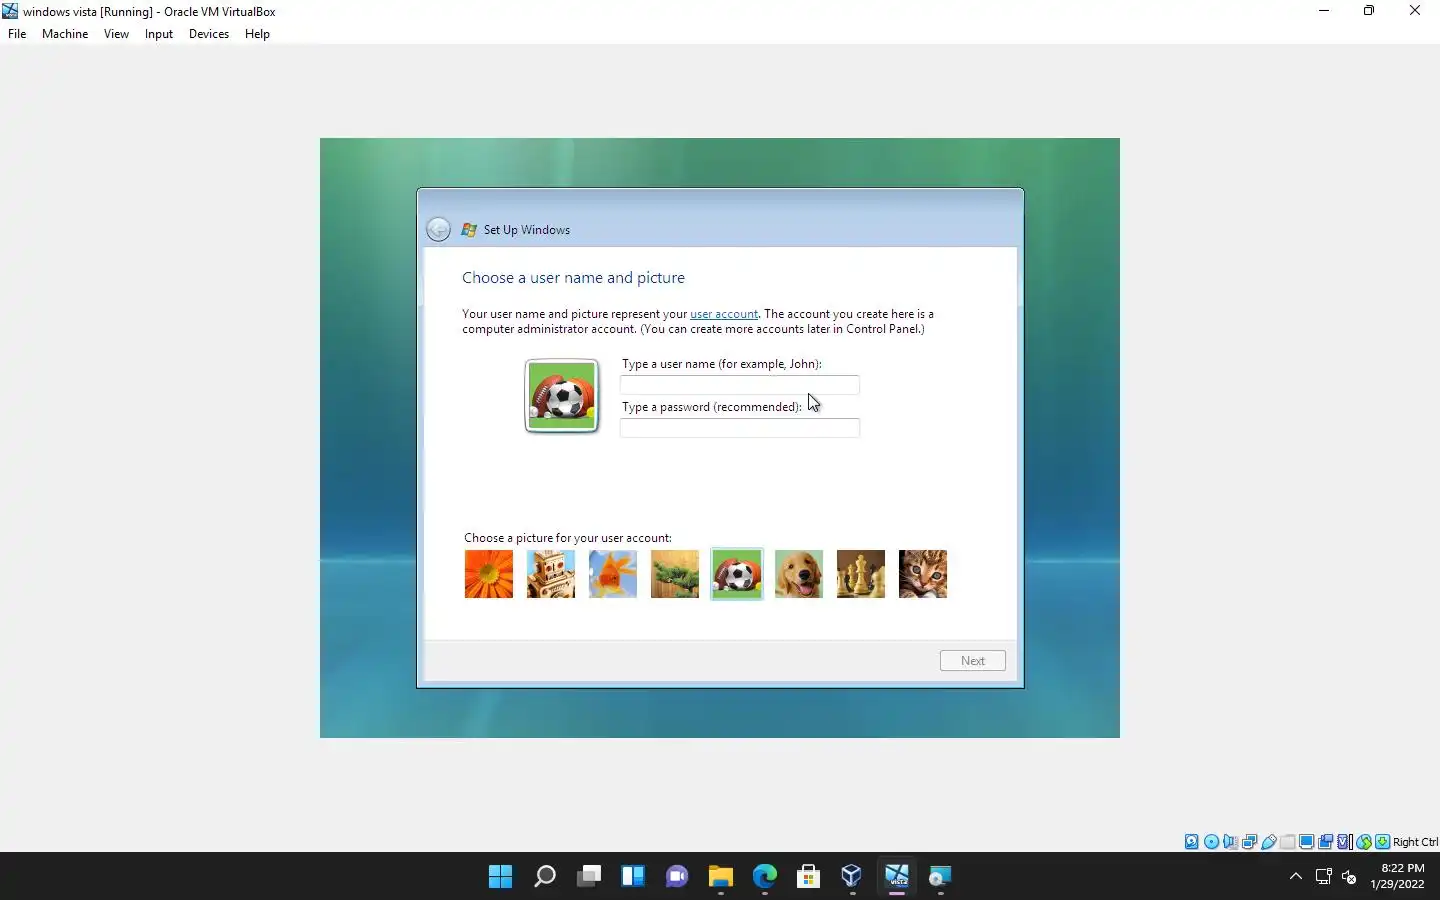Open File Explorer from the taskbar
The image size is (1440, 900).
pos(720,877)
